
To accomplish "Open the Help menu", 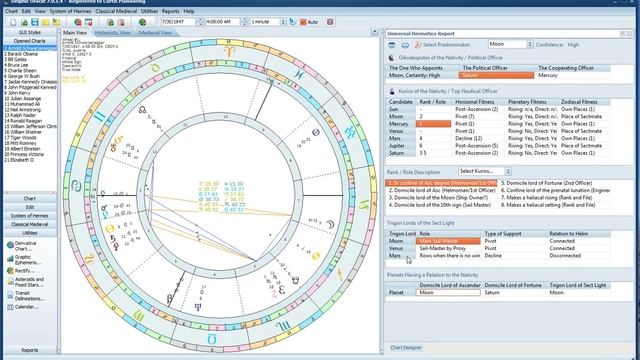I will coord(189,11).
